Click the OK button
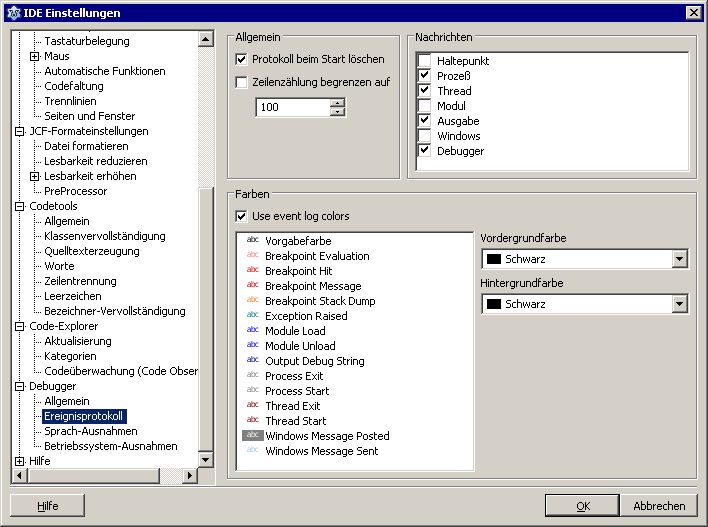This screenshot has height=527, width=708. click(582, 506)
